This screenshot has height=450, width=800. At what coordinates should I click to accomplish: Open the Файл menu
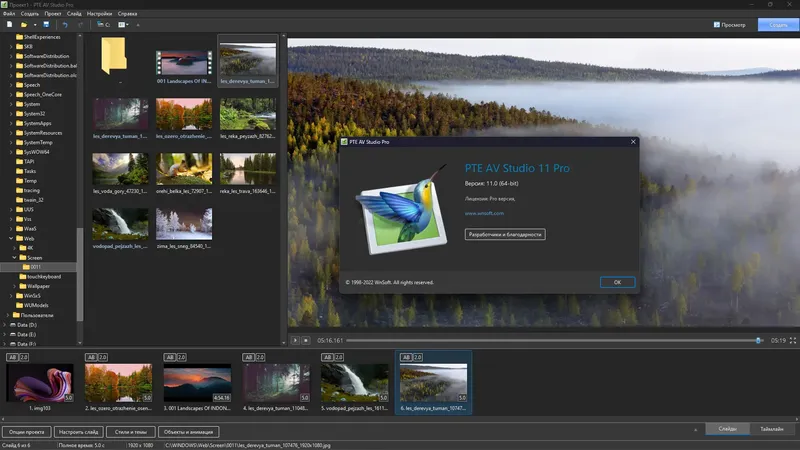9,14
